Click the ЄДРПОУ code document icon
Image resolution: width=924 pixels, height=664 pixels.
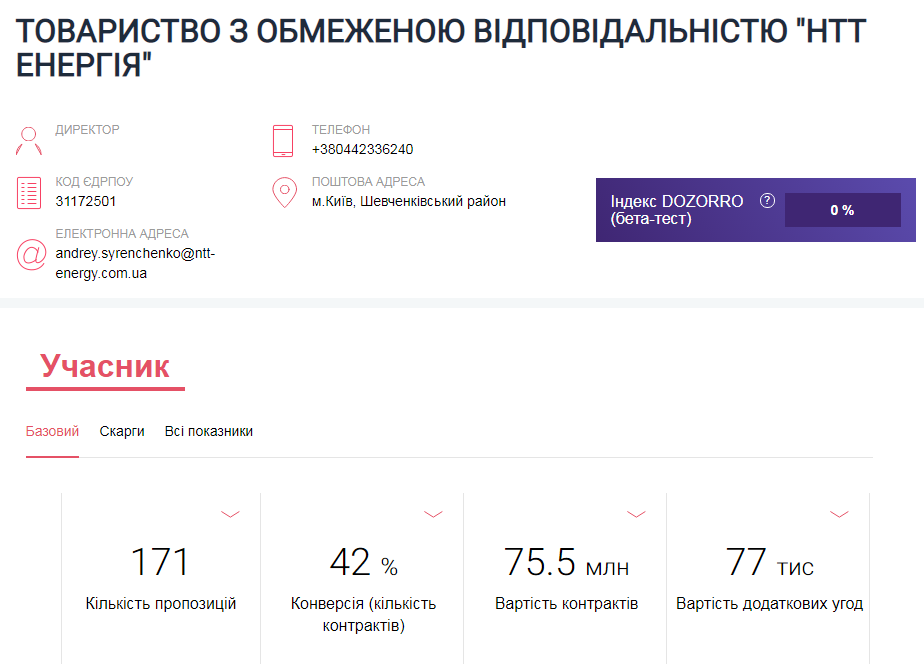click(x=29, y=192)
